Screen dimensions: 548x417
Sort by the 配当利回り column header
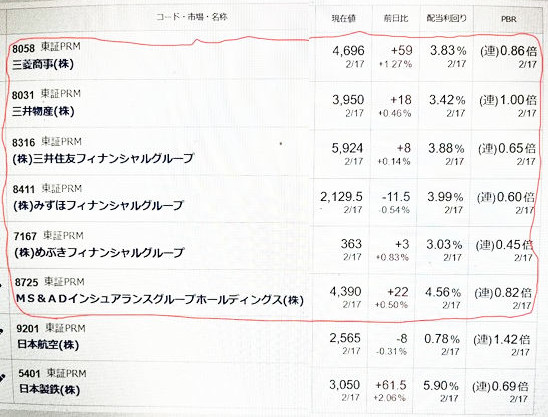click(x=446, y=18)
